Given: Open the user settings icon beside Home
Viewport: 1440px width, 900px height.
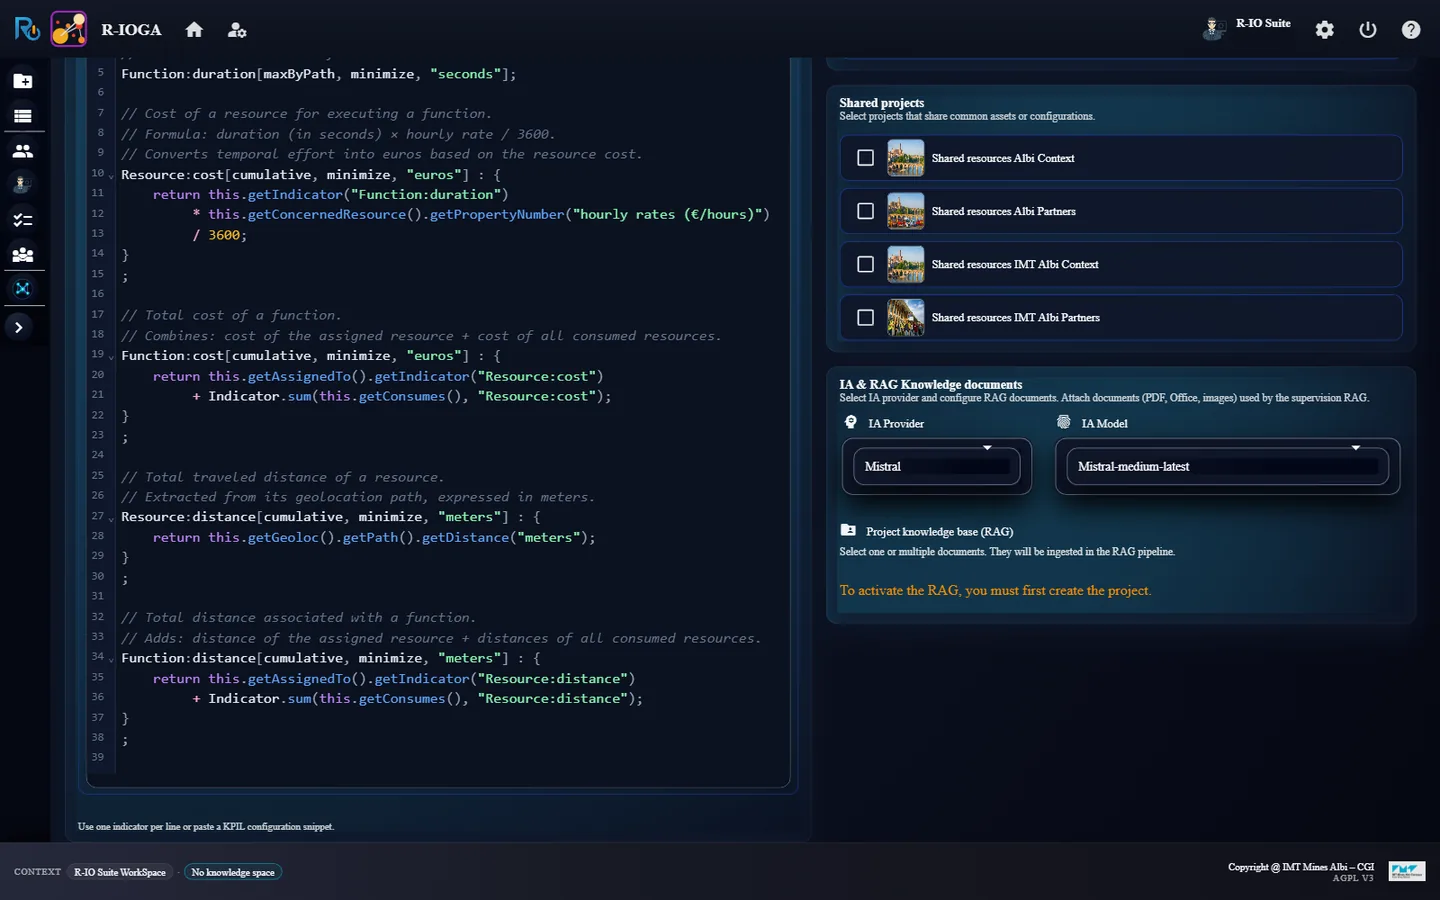Looking at the screenshot, I should click(237, 30).
